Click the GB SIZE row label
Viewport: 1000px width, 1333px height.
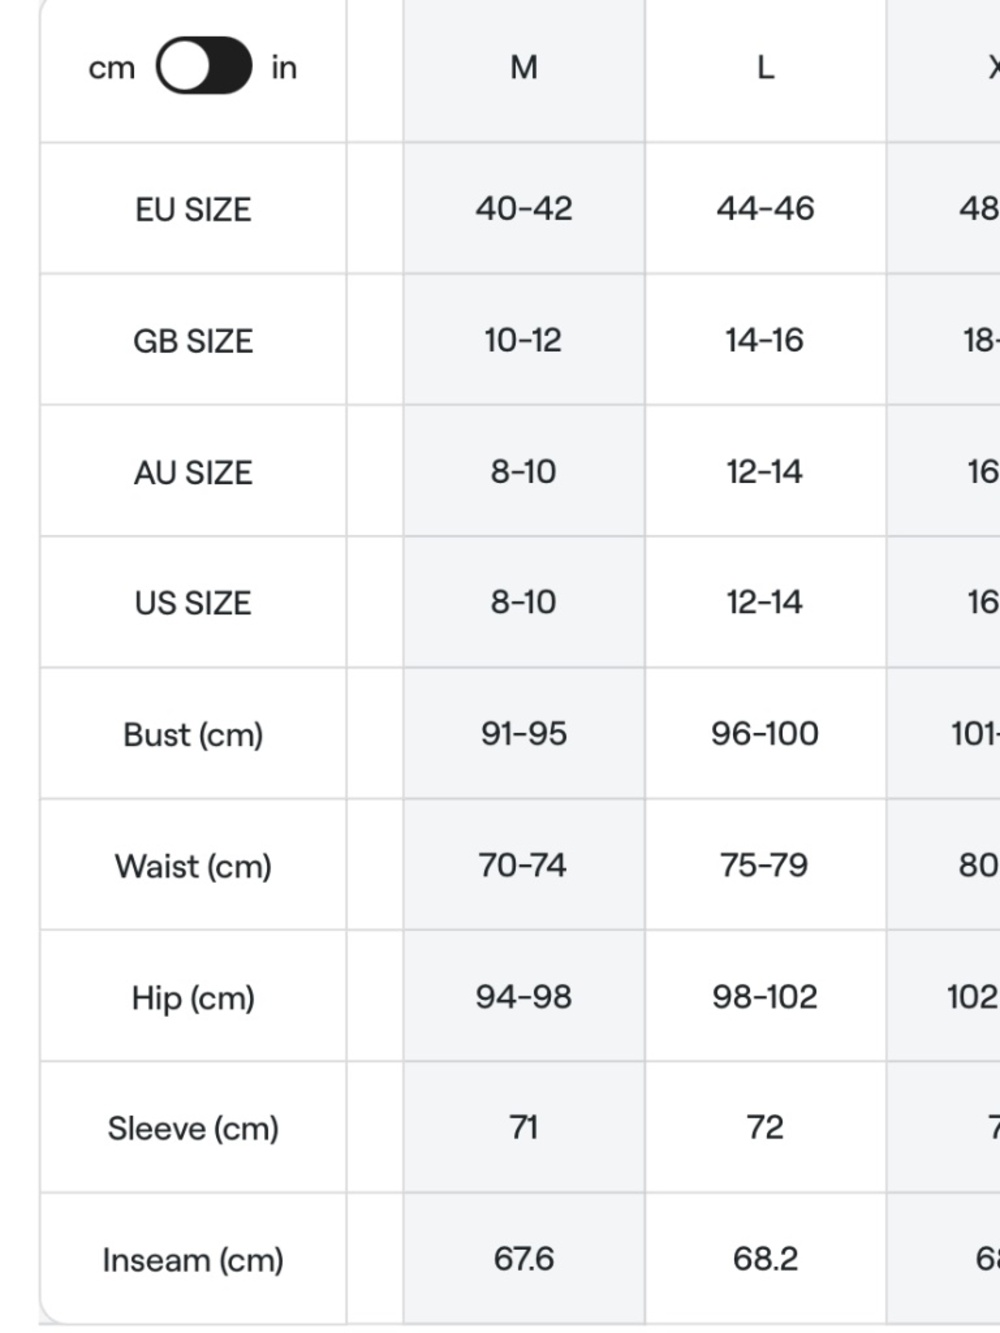tap(193, 341)
